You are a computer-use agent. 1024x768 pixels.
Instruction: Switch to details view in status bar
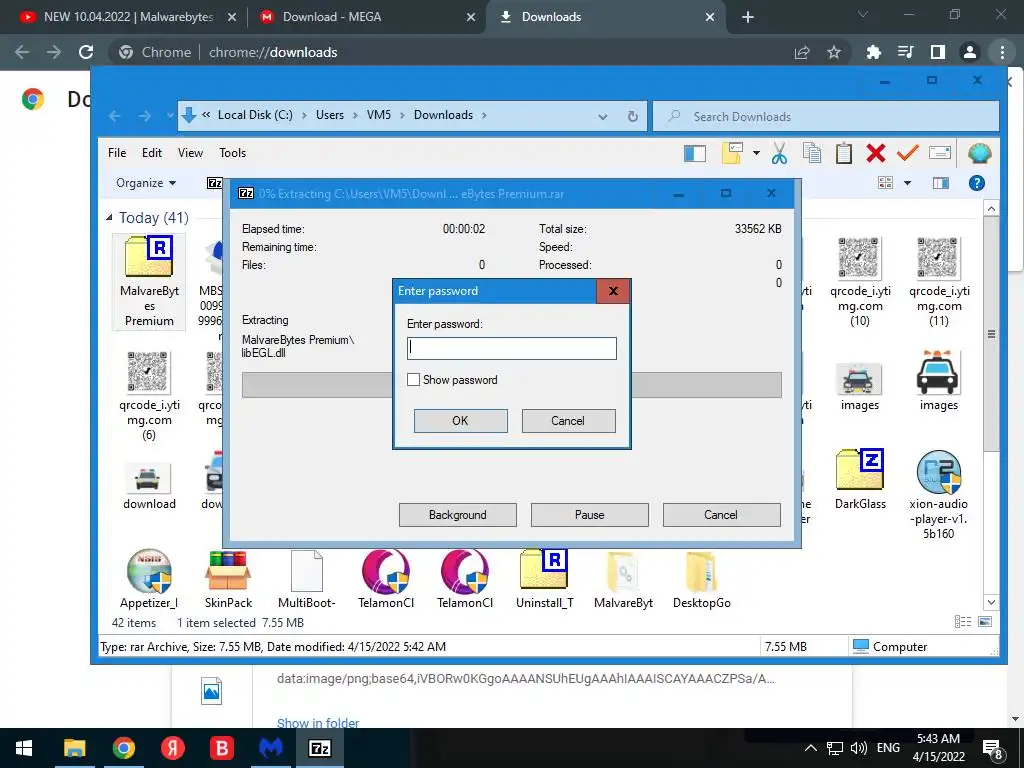[x=963, y=622]
